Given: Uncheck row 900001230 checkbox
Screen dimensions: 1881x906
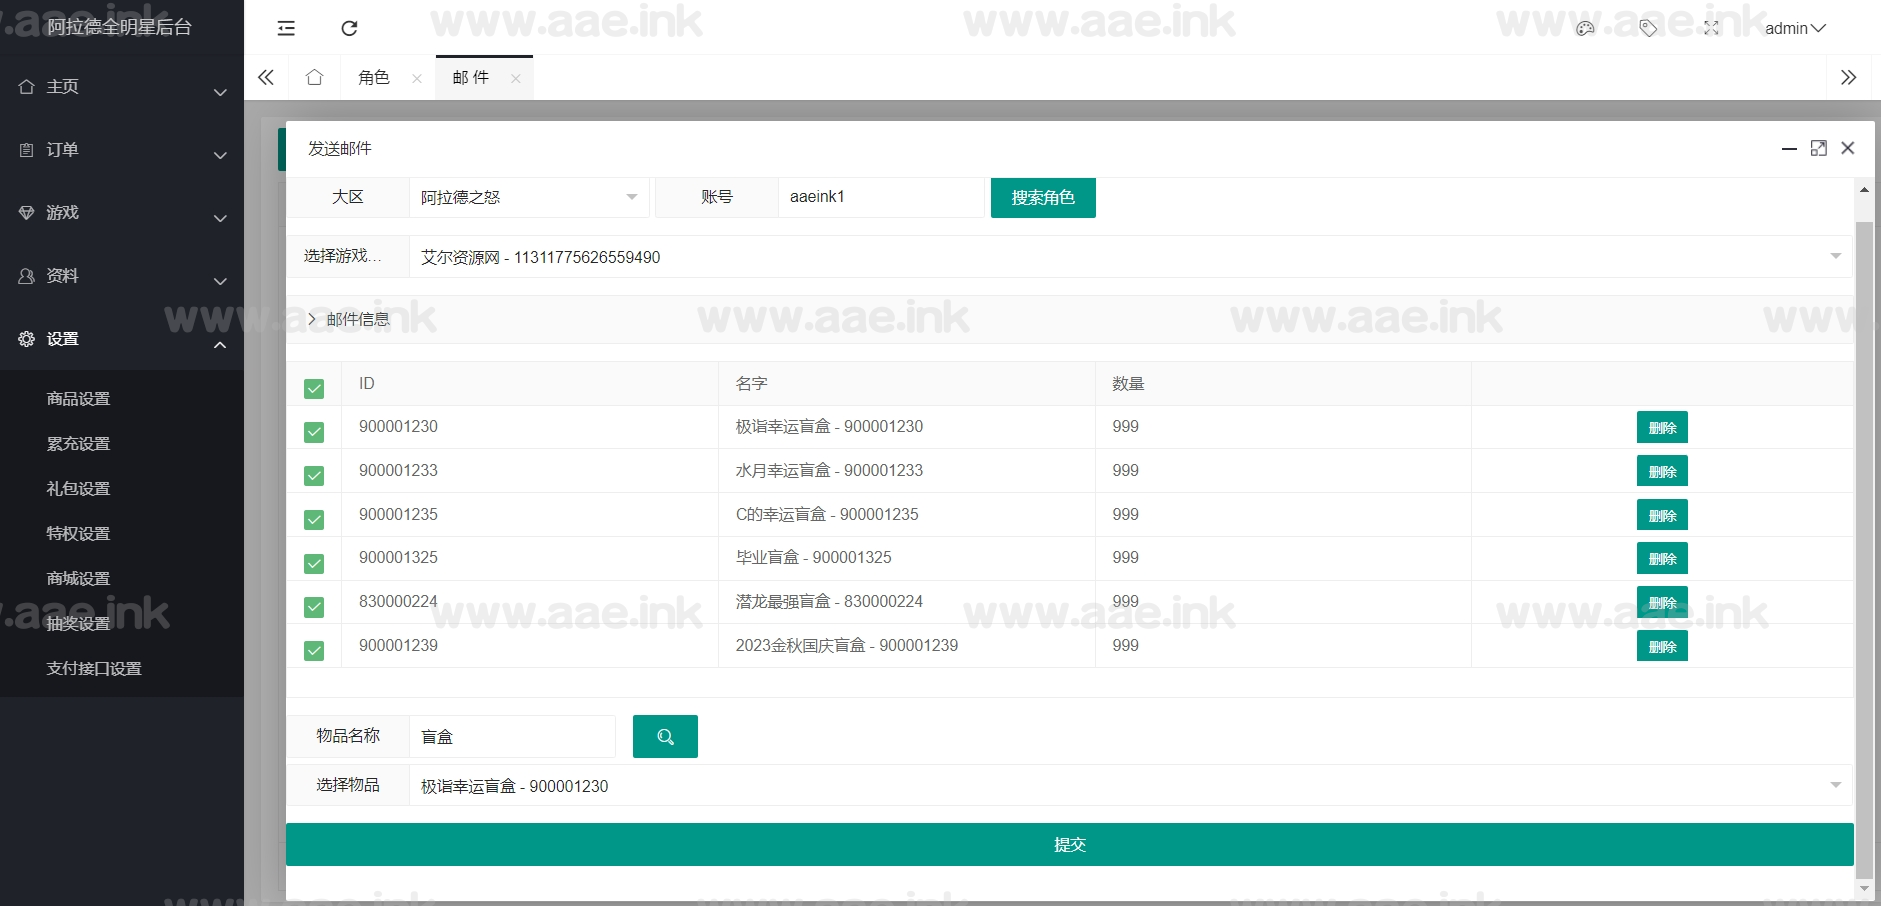Looking at the screenshot, I should [x=314, y=431].
